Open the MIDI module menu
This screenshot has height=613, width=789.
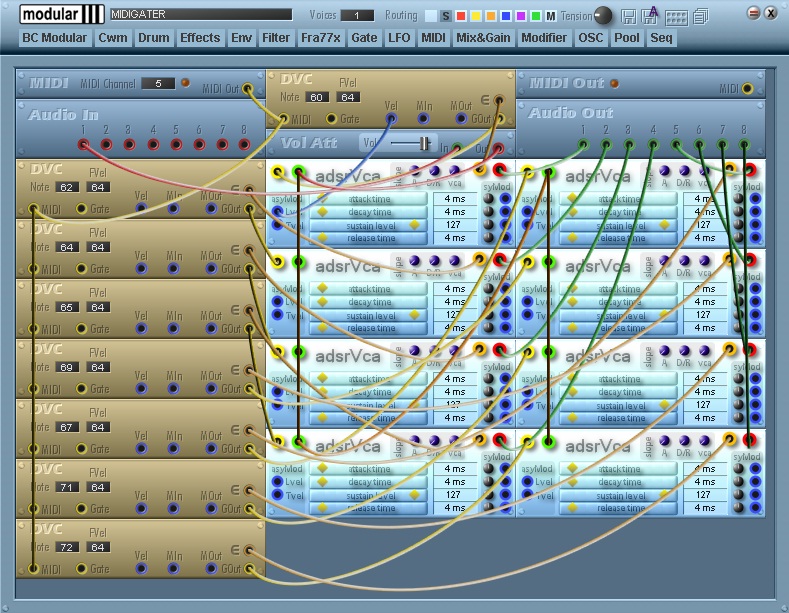pos(433,38)
